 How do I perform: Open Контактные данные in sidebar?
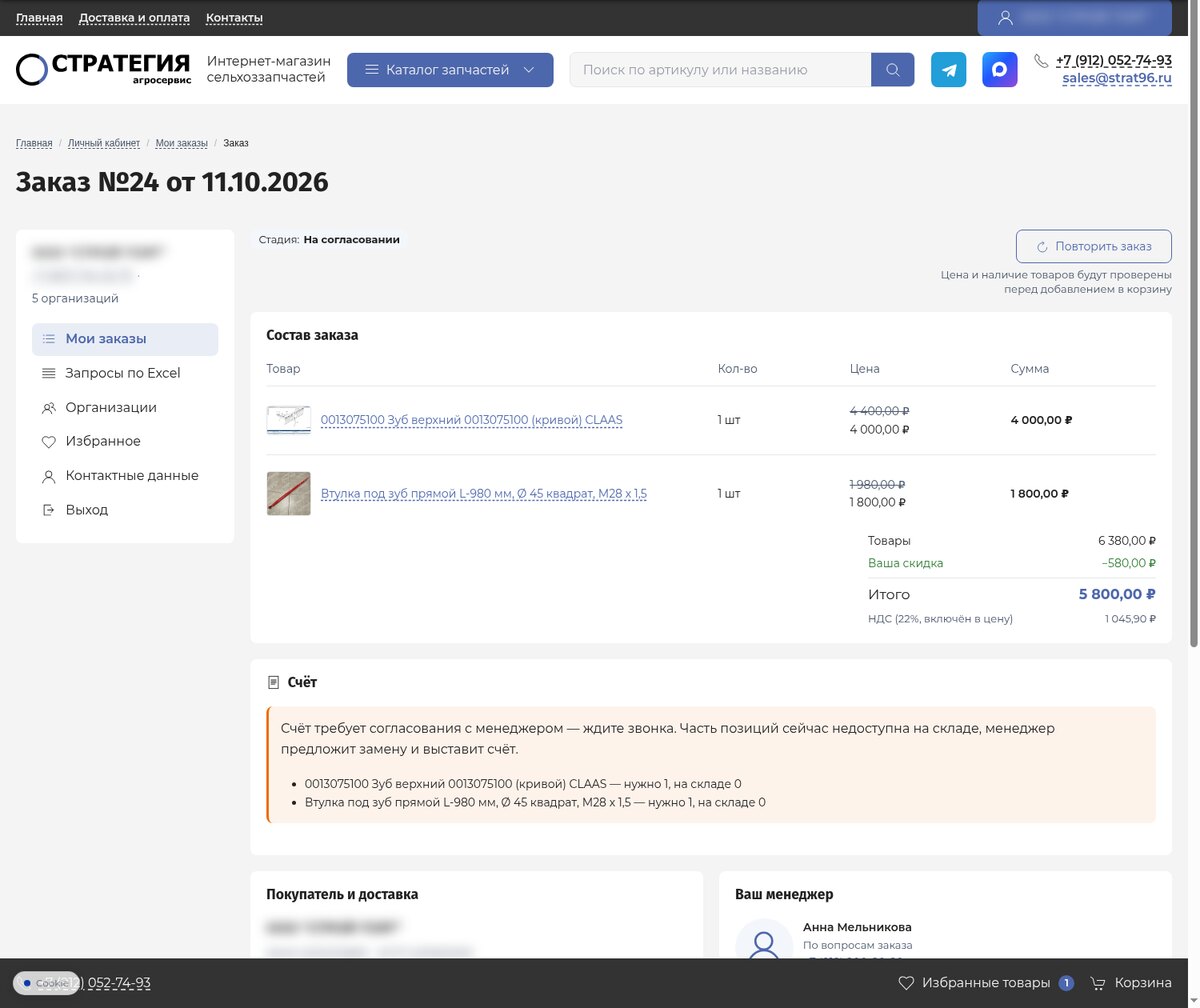click(125, 476)
